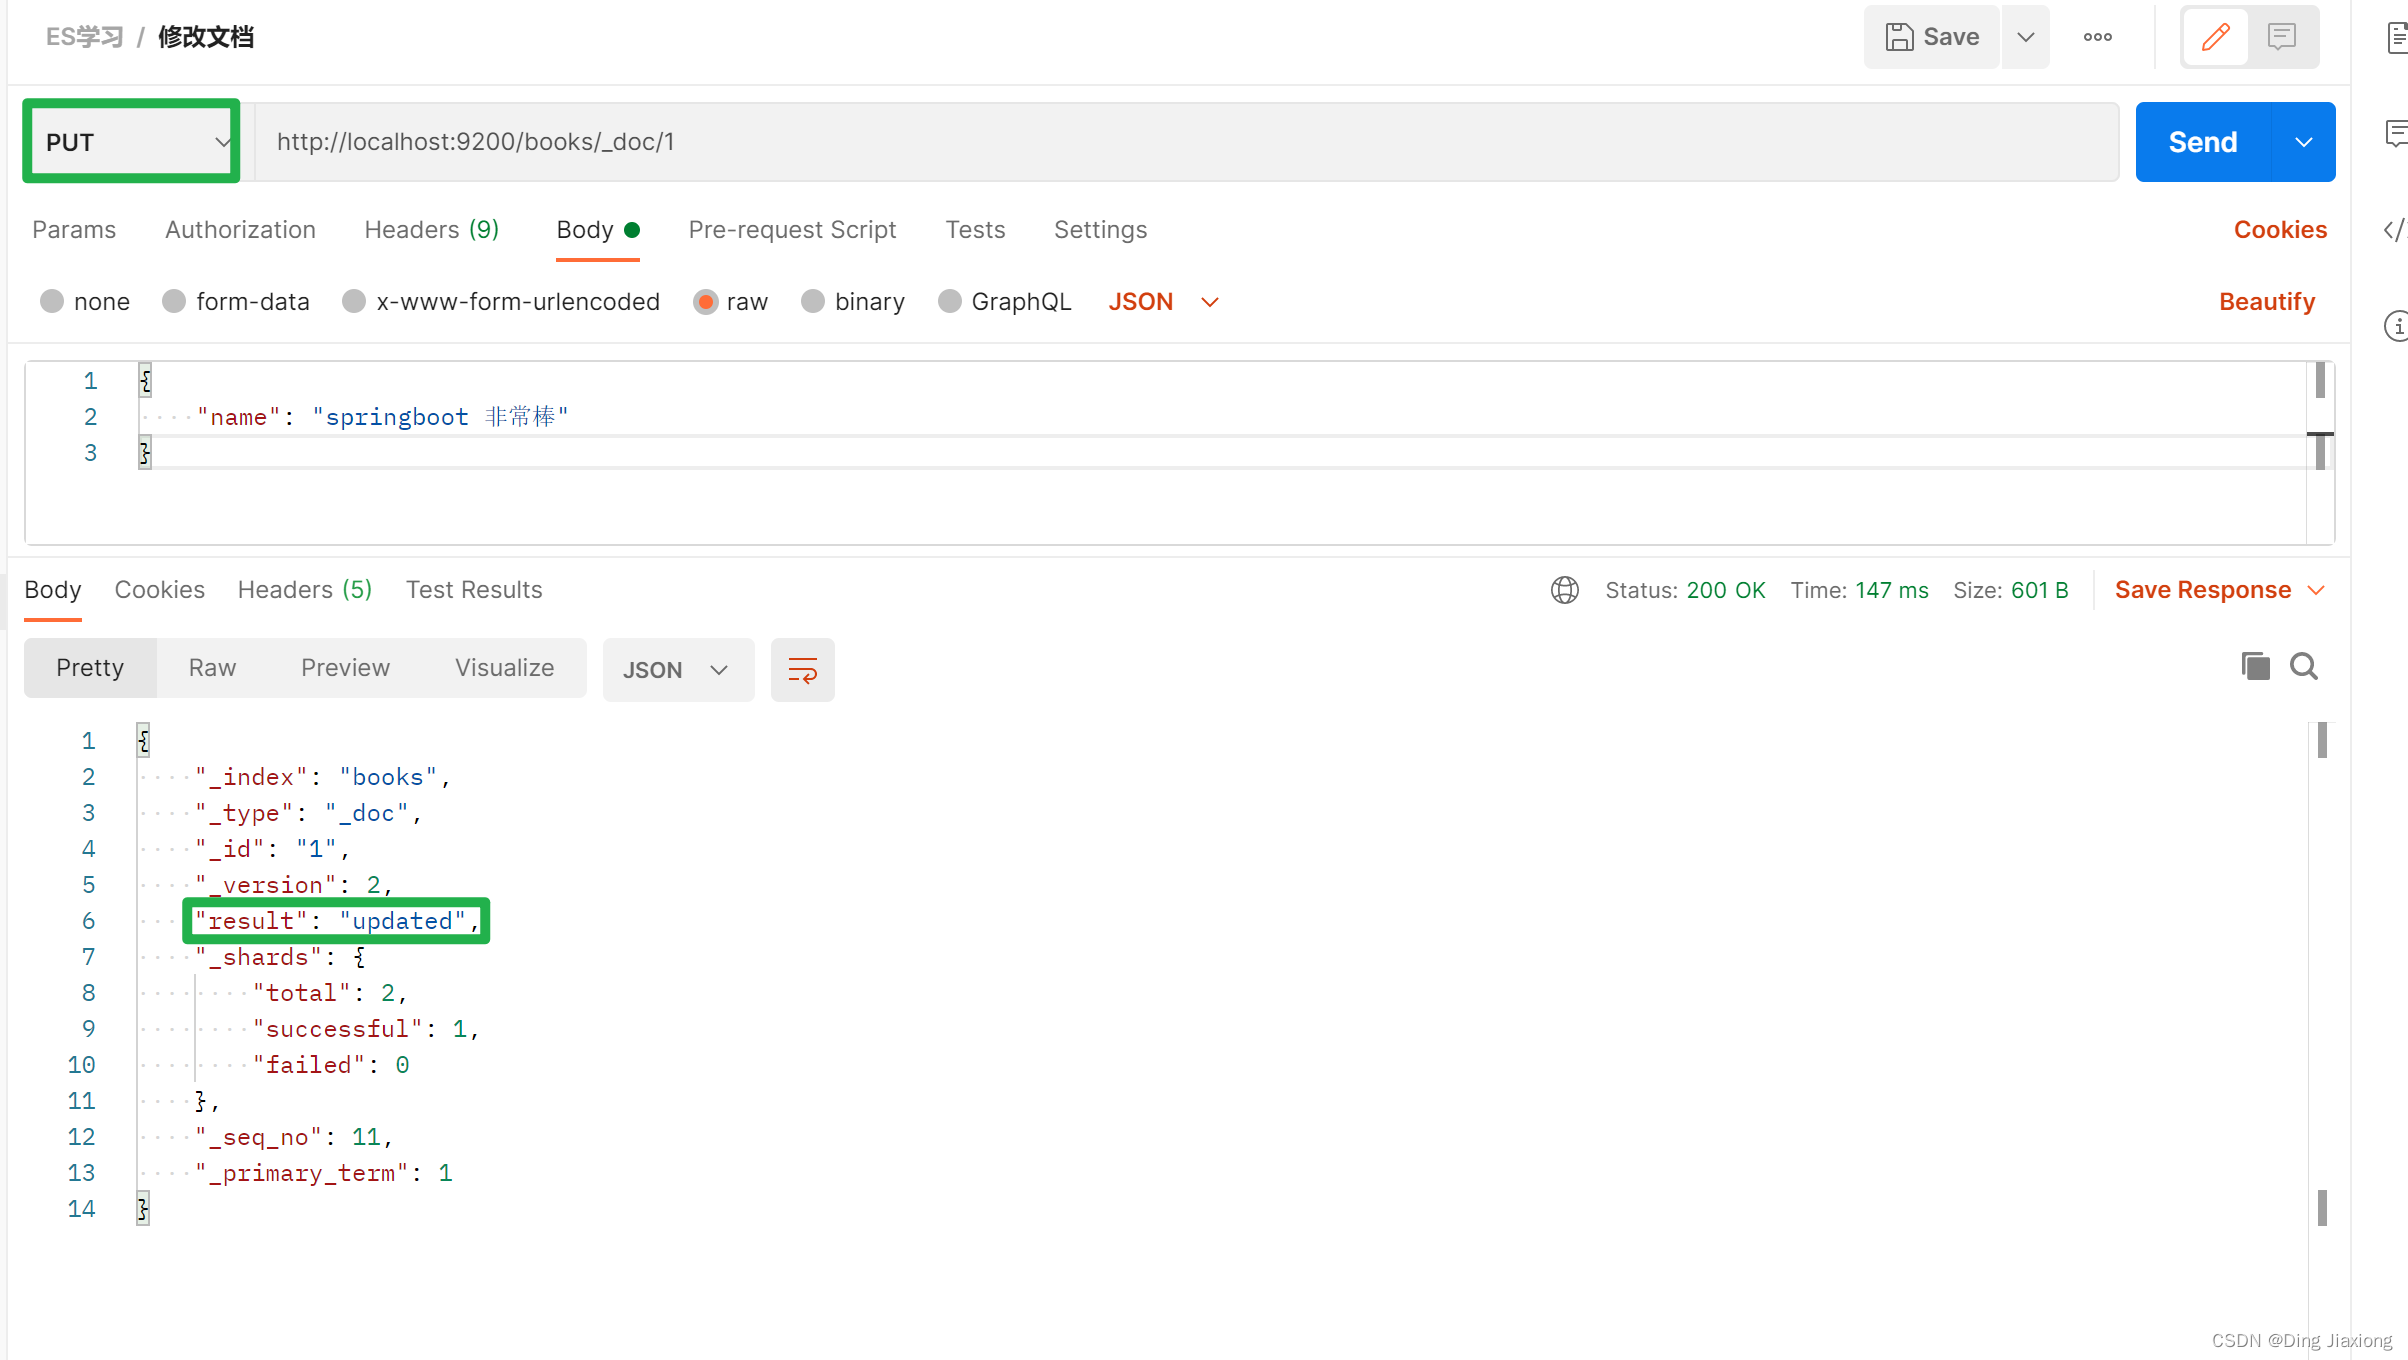
Task: Click the ES学习 breadcrumb
Action: tap(85, 37)
